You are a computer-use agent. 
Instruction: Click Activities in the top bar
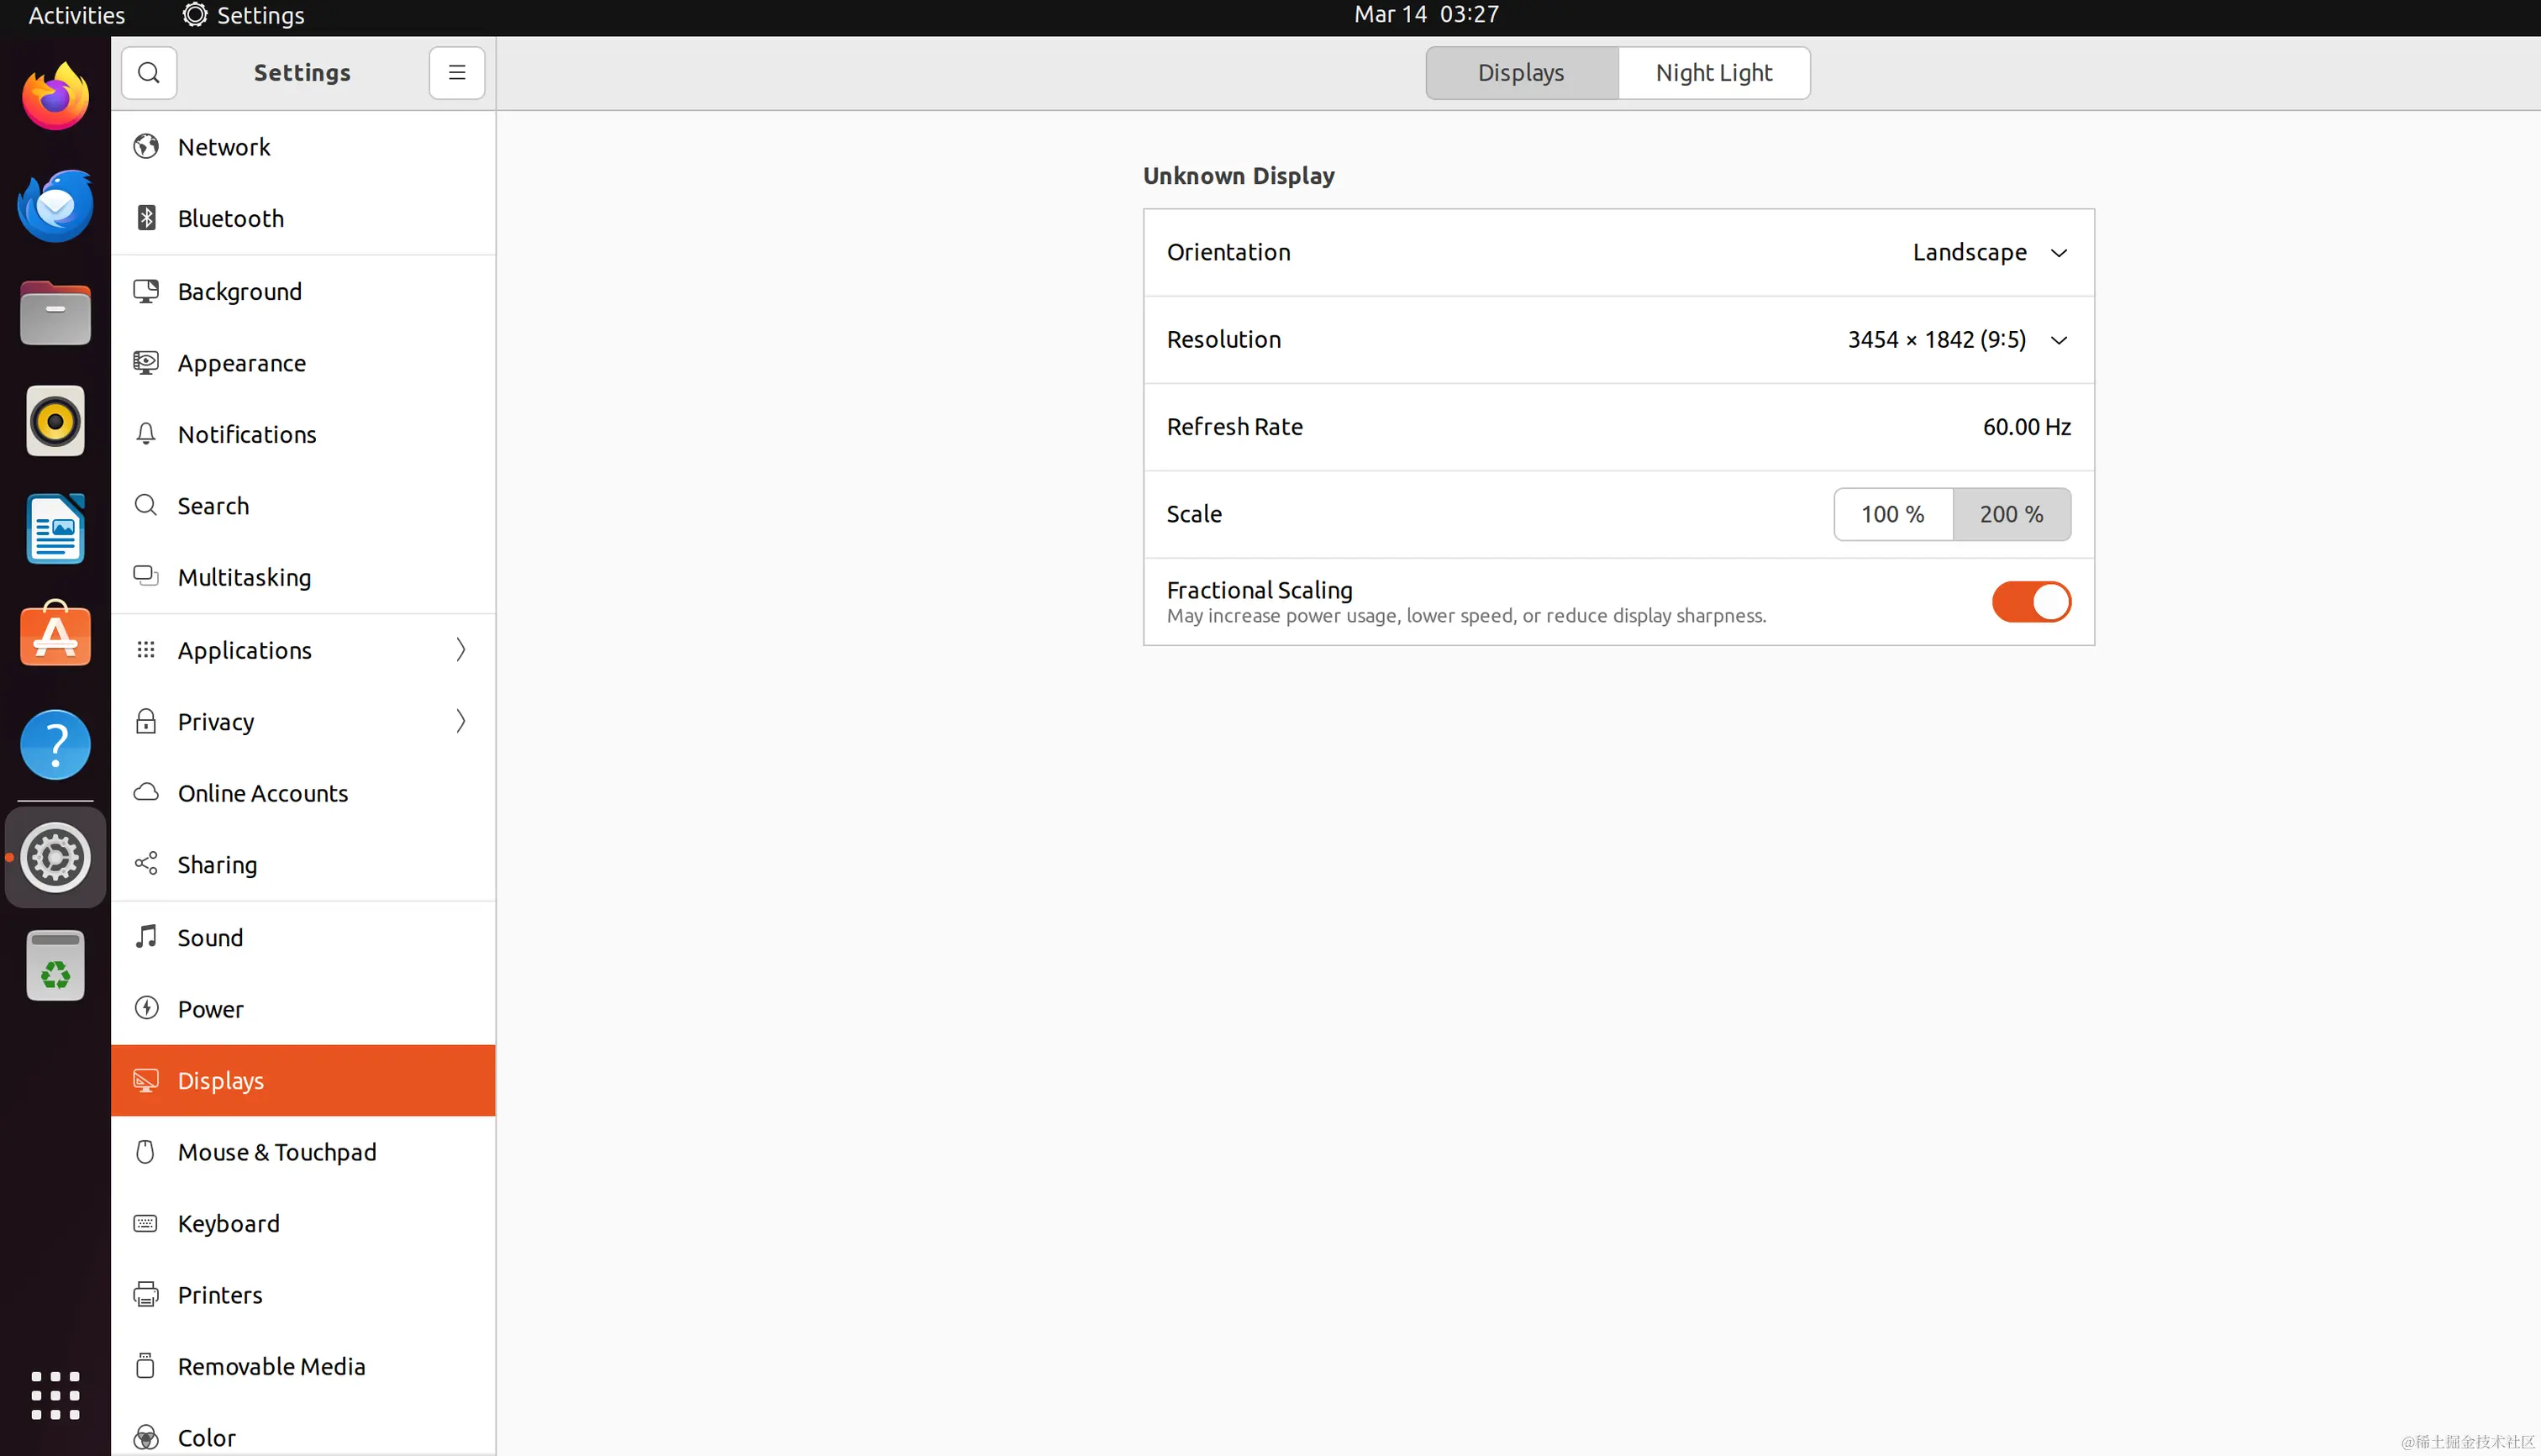click(x=76, y=15)
